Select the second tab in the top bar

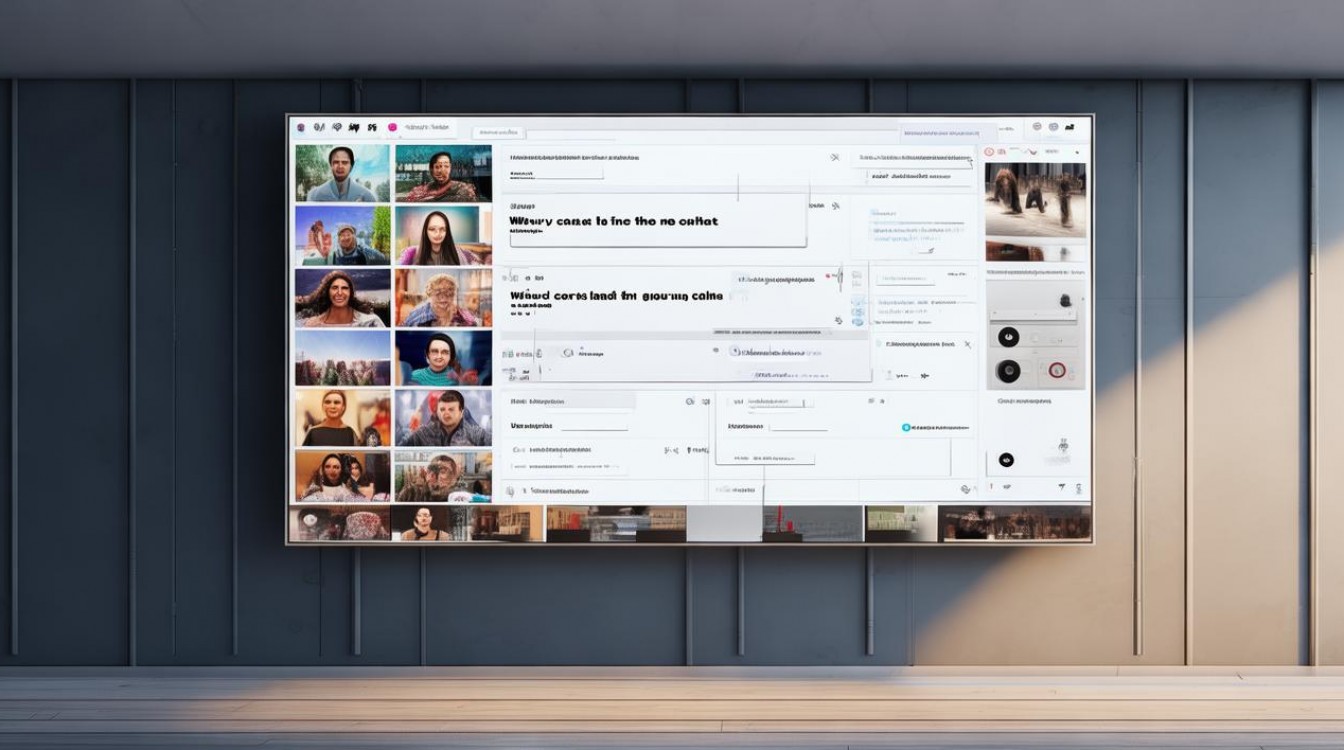coord(498,132)
